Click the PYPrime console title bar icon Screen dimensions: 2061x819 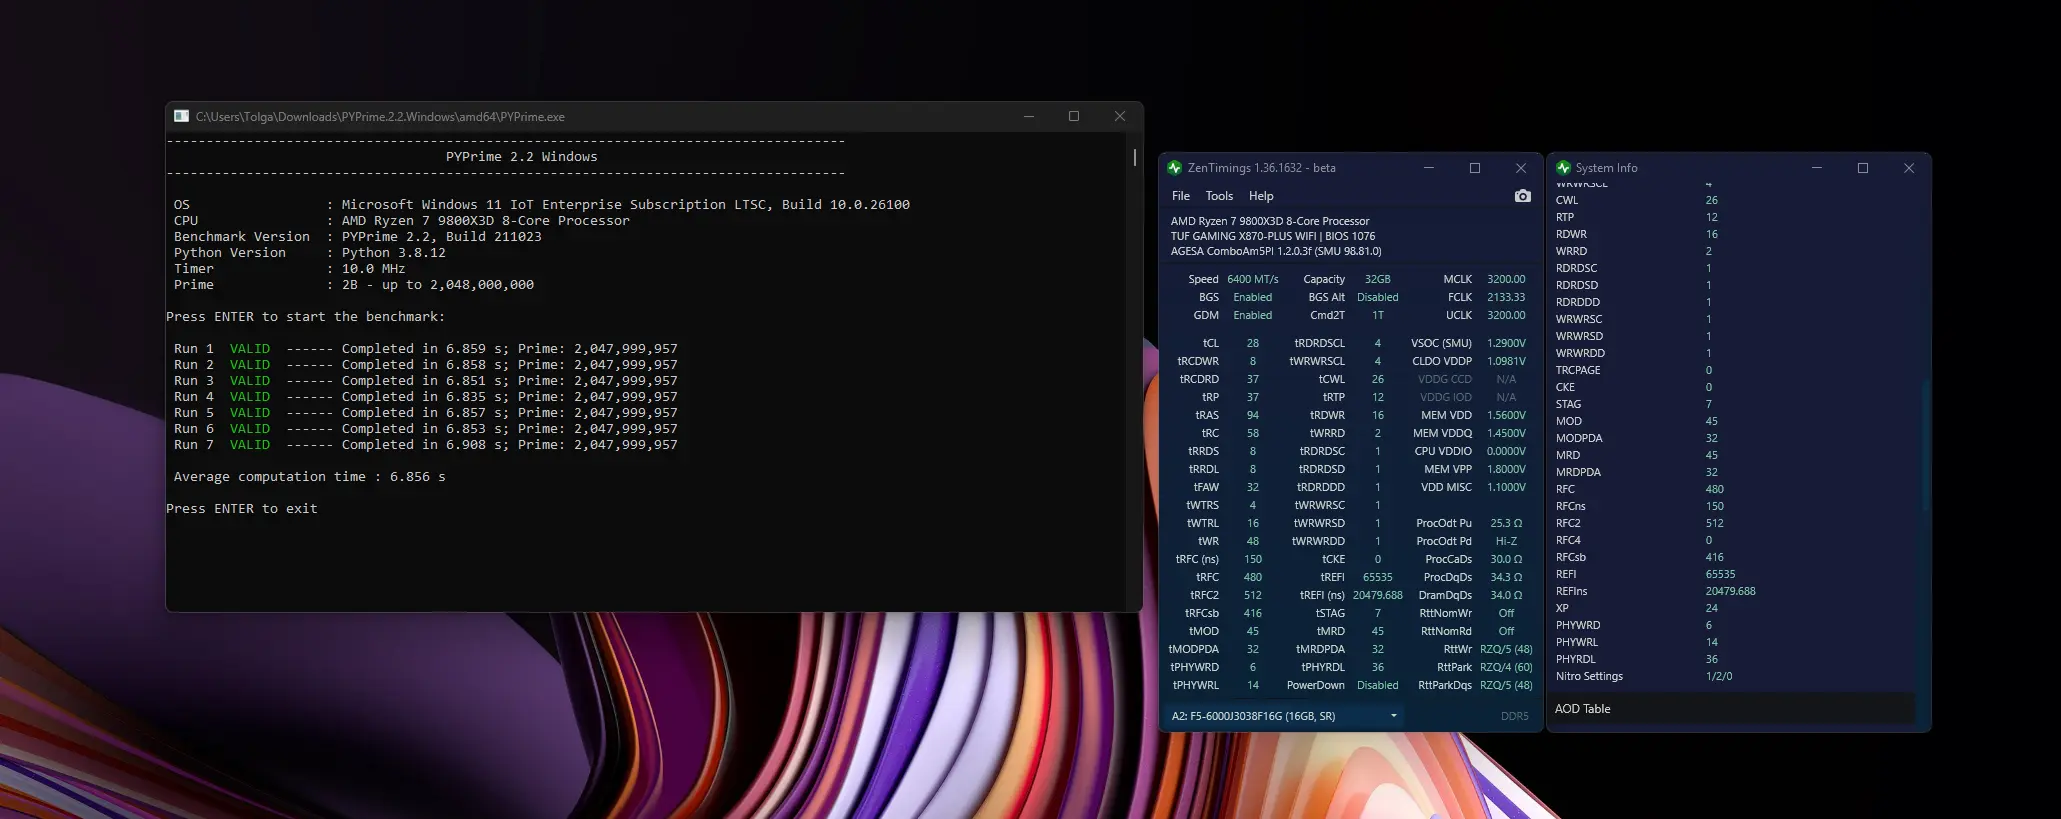[x=181, y=116]
